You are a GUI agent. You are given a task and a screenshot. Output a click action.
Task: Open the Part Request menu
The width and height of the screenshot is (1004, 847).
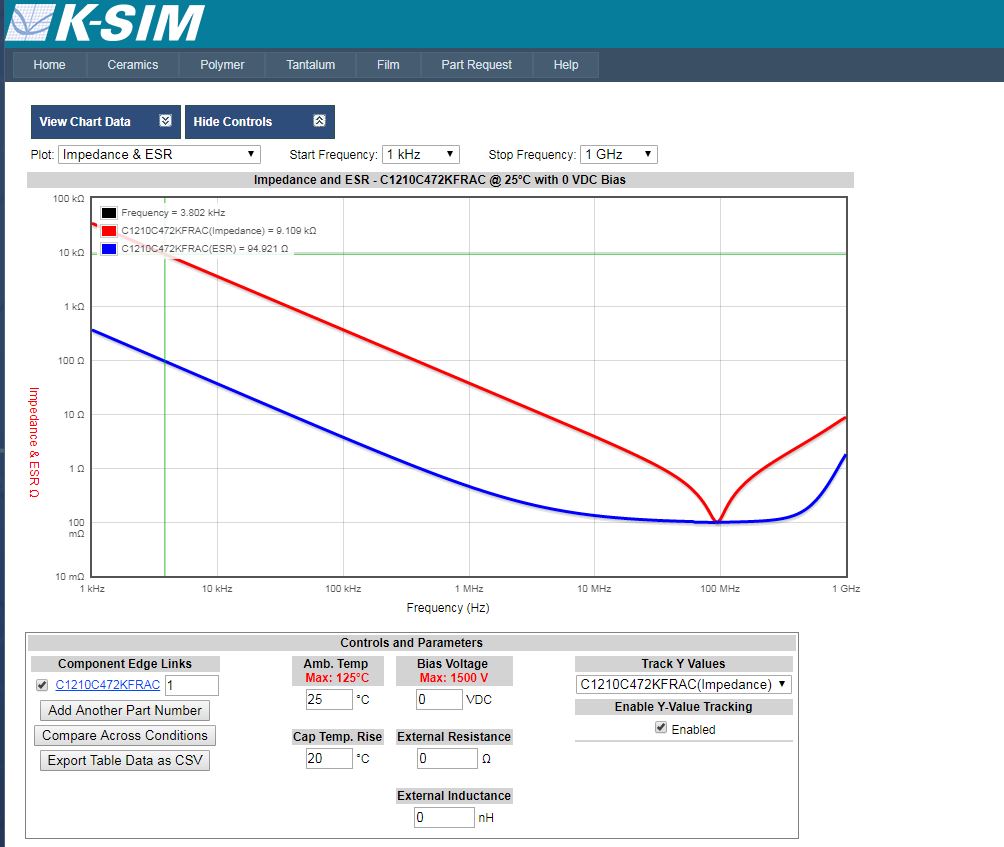(x=477, y=65)
